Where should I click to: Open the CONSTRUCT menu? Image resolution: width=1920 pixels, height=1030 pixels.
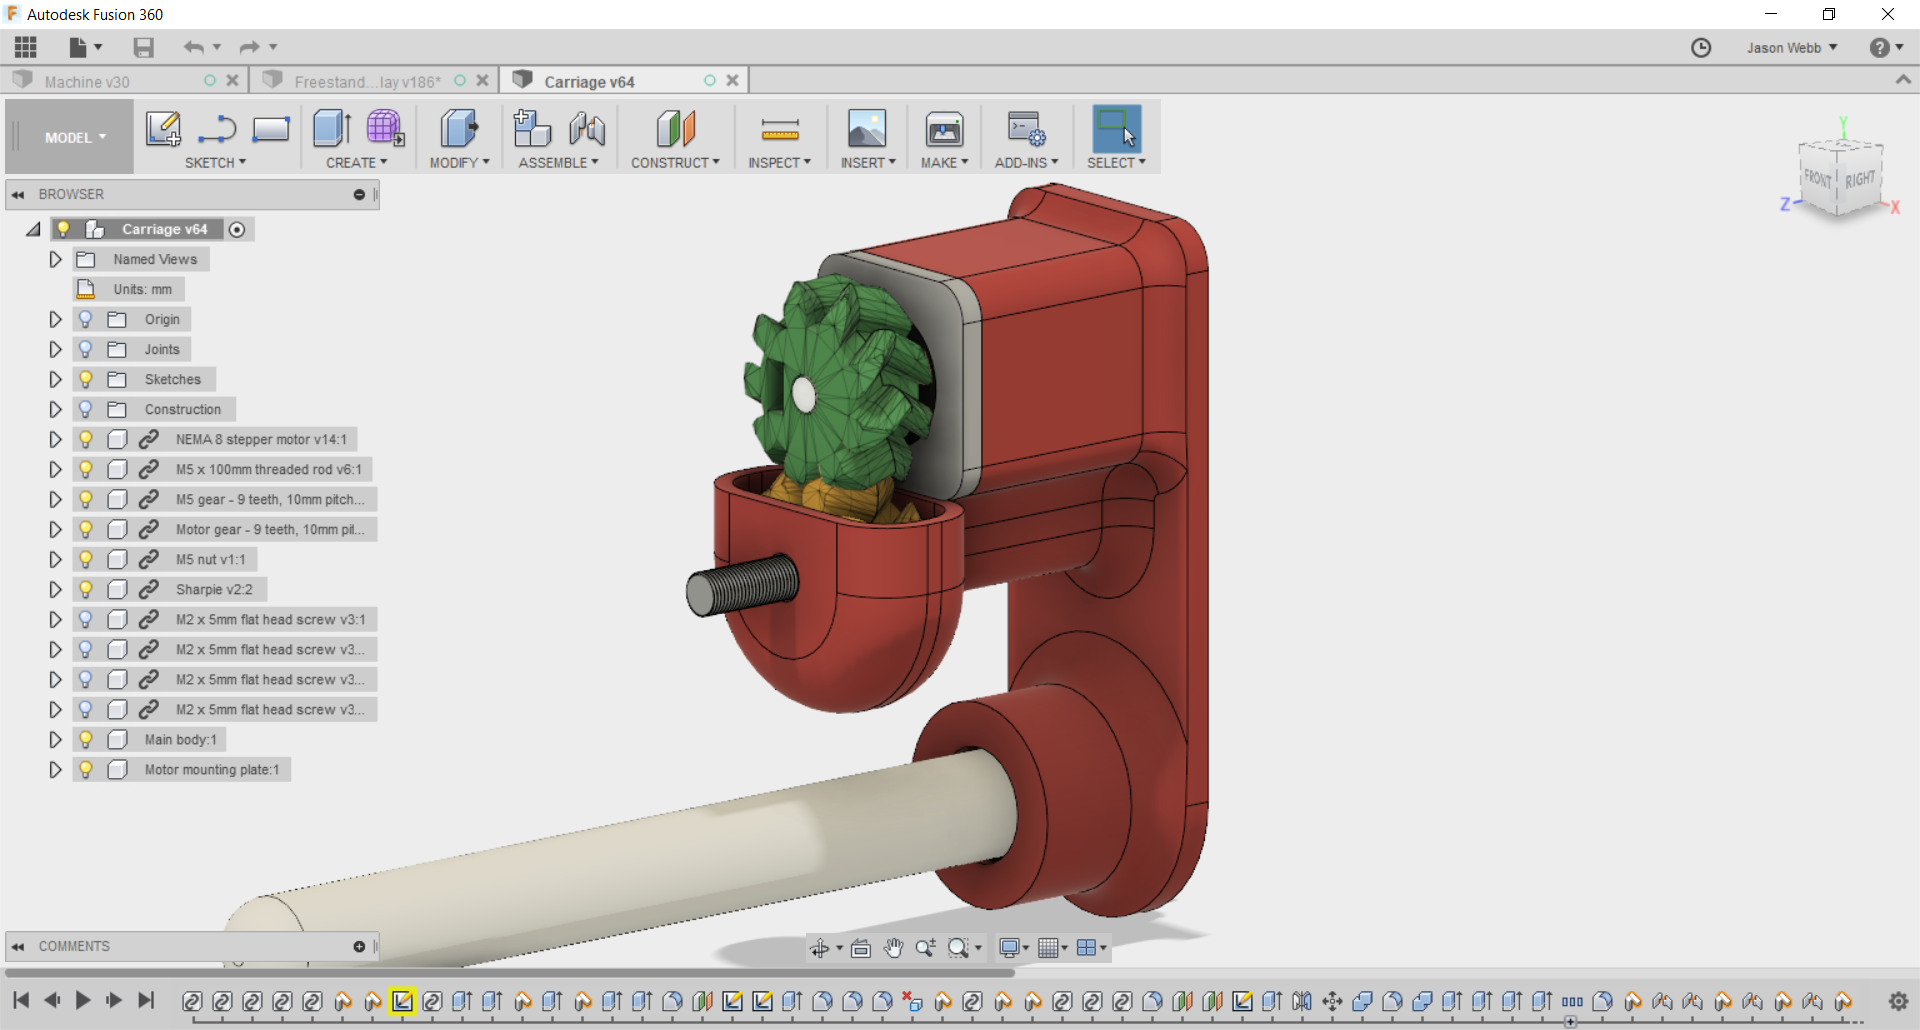(675, 162)
